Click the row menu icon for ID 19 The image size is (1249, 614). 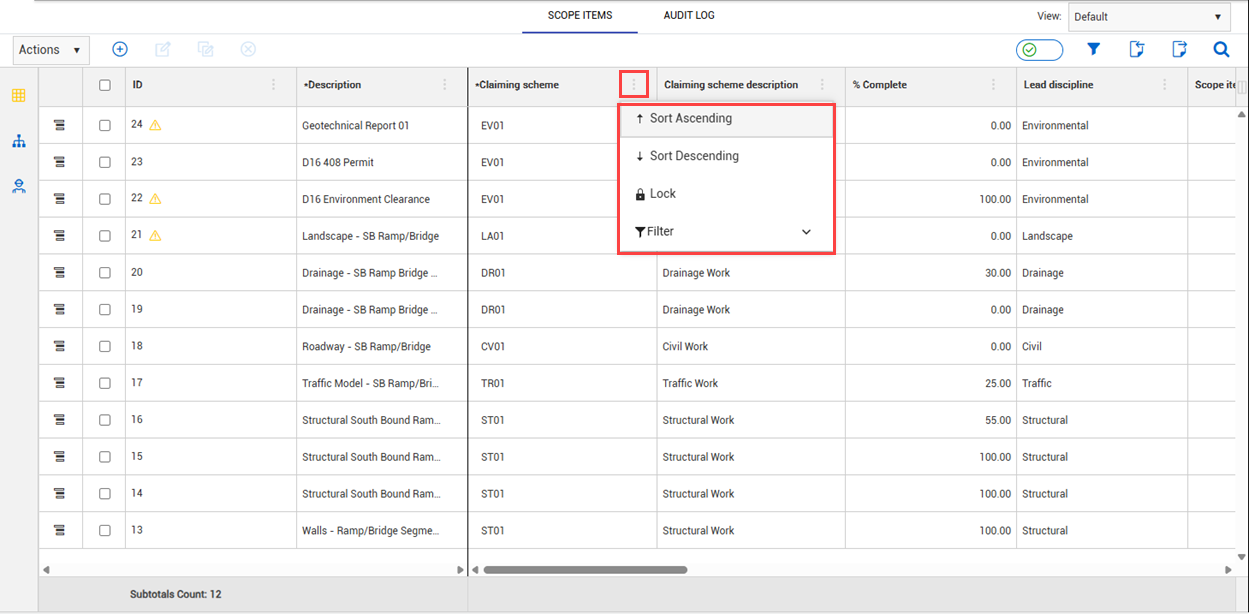click(59, 309)
